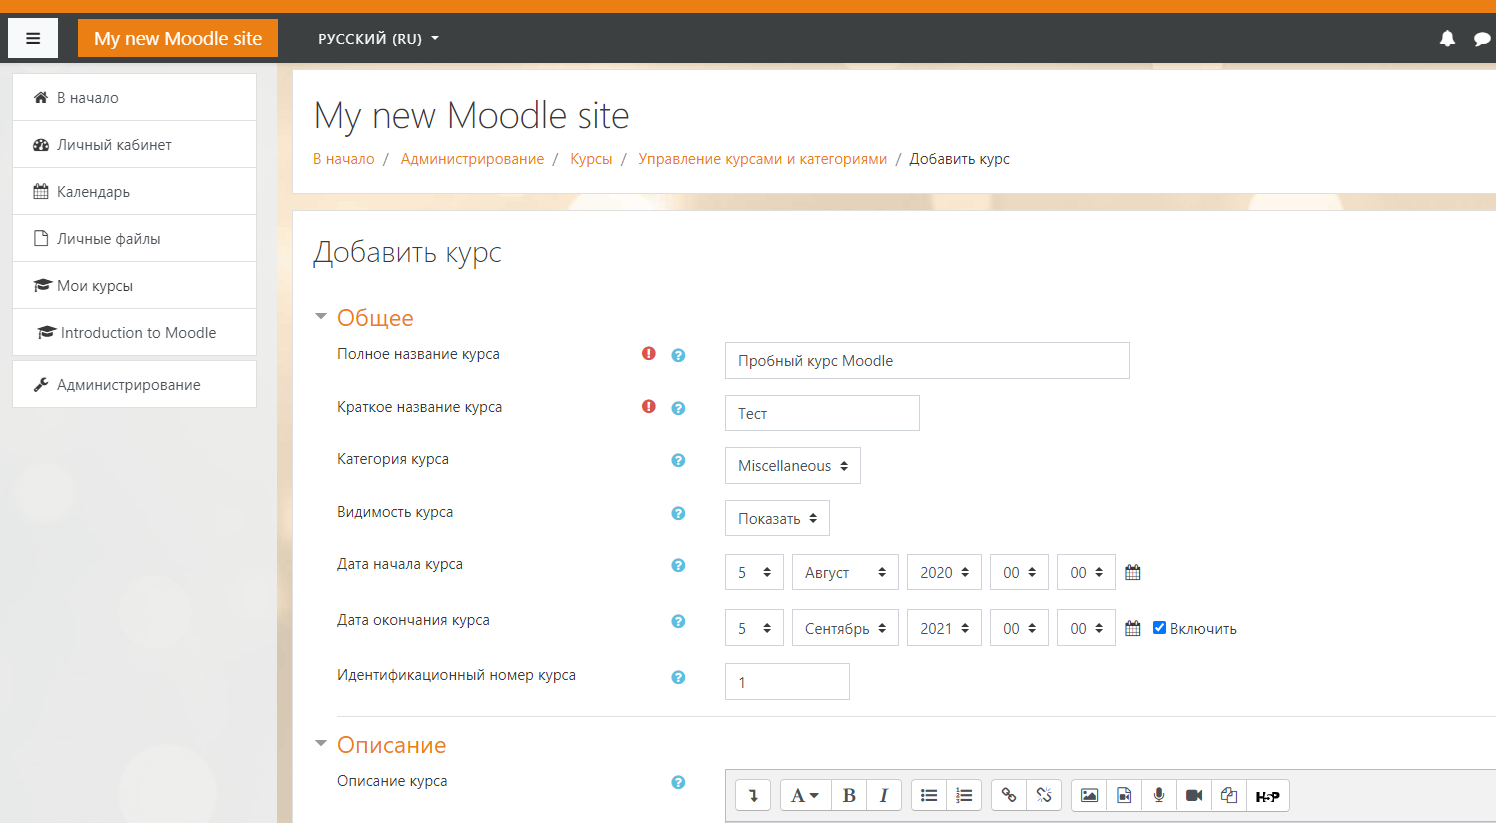Screen dimensions: 1496x823
Task: Apply italic formatting in editor
Action: tap(884, 795)
